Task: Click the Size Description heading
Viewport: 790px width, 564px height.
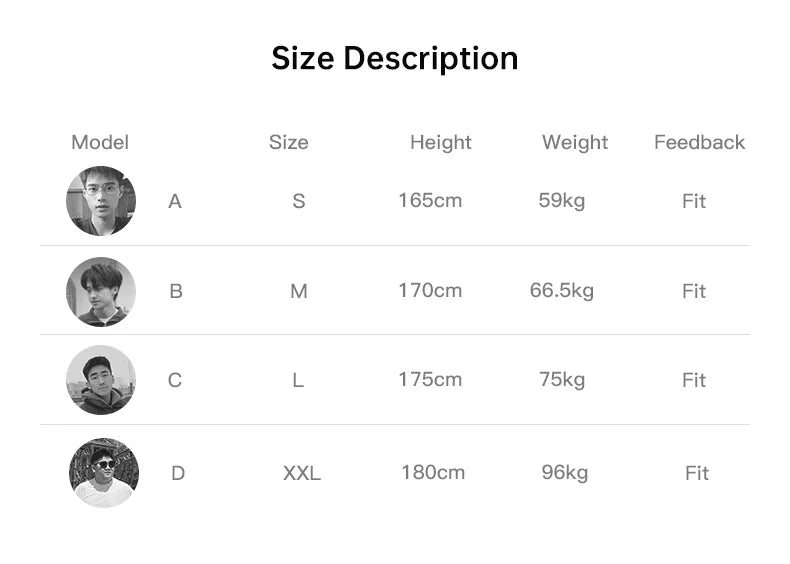Action: 395,58
